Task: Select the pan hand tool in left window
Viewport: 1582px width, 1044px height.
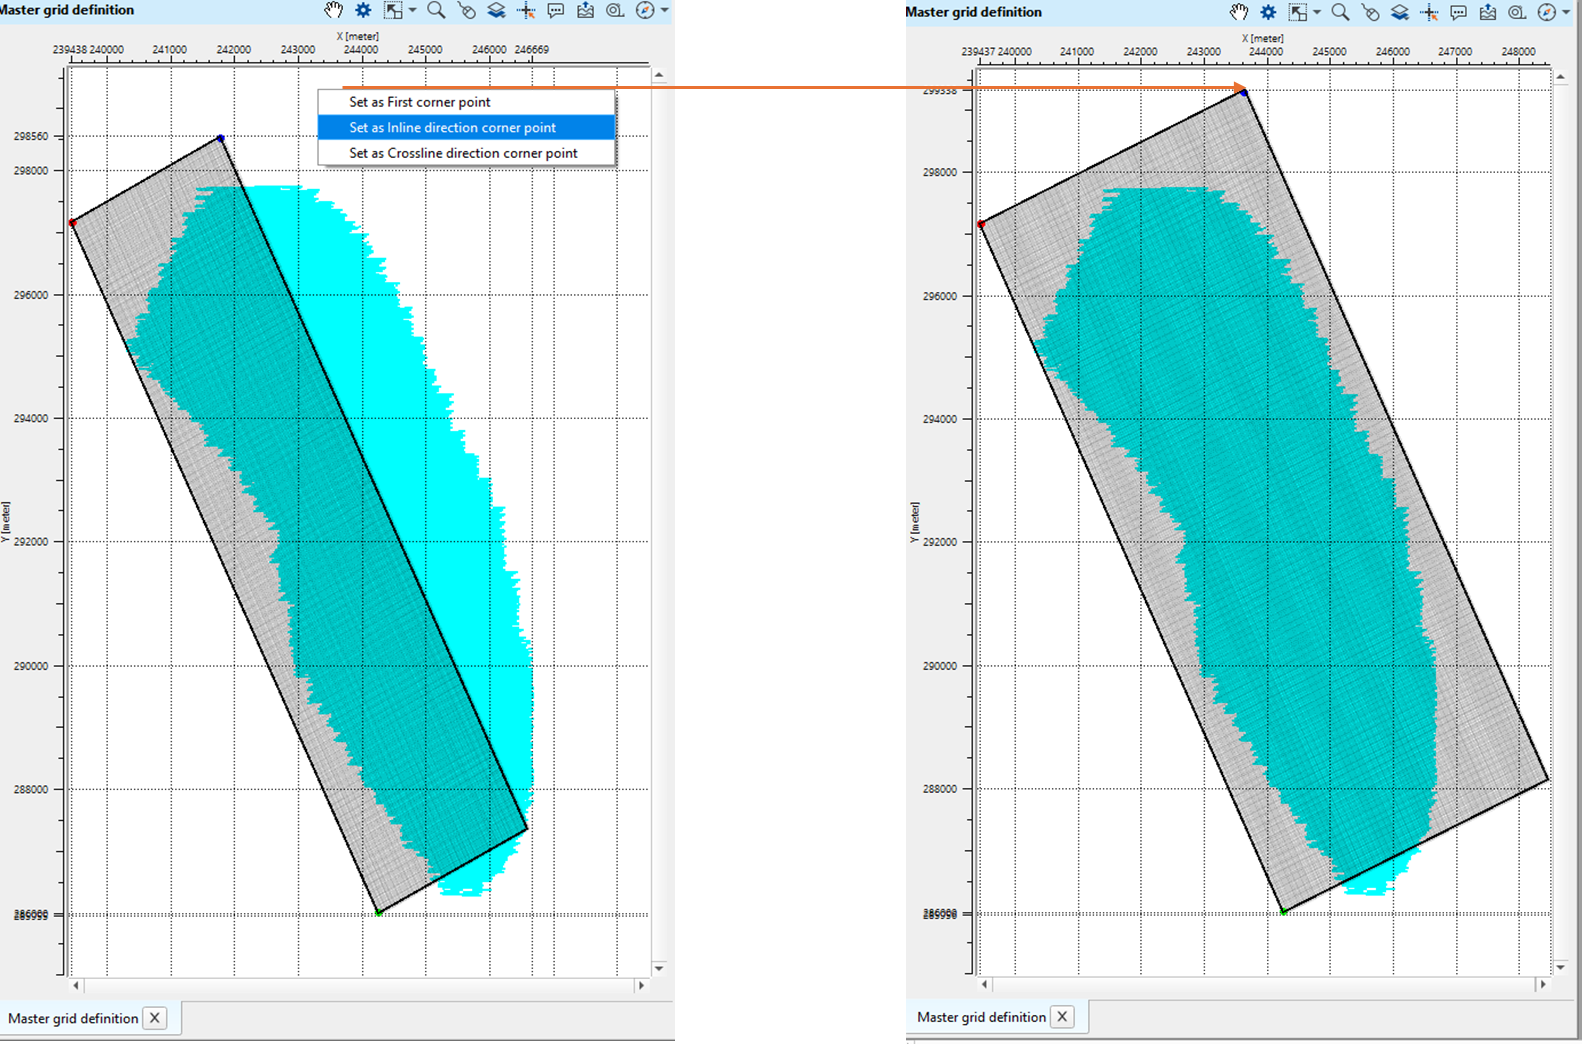Action: (333, 10)
